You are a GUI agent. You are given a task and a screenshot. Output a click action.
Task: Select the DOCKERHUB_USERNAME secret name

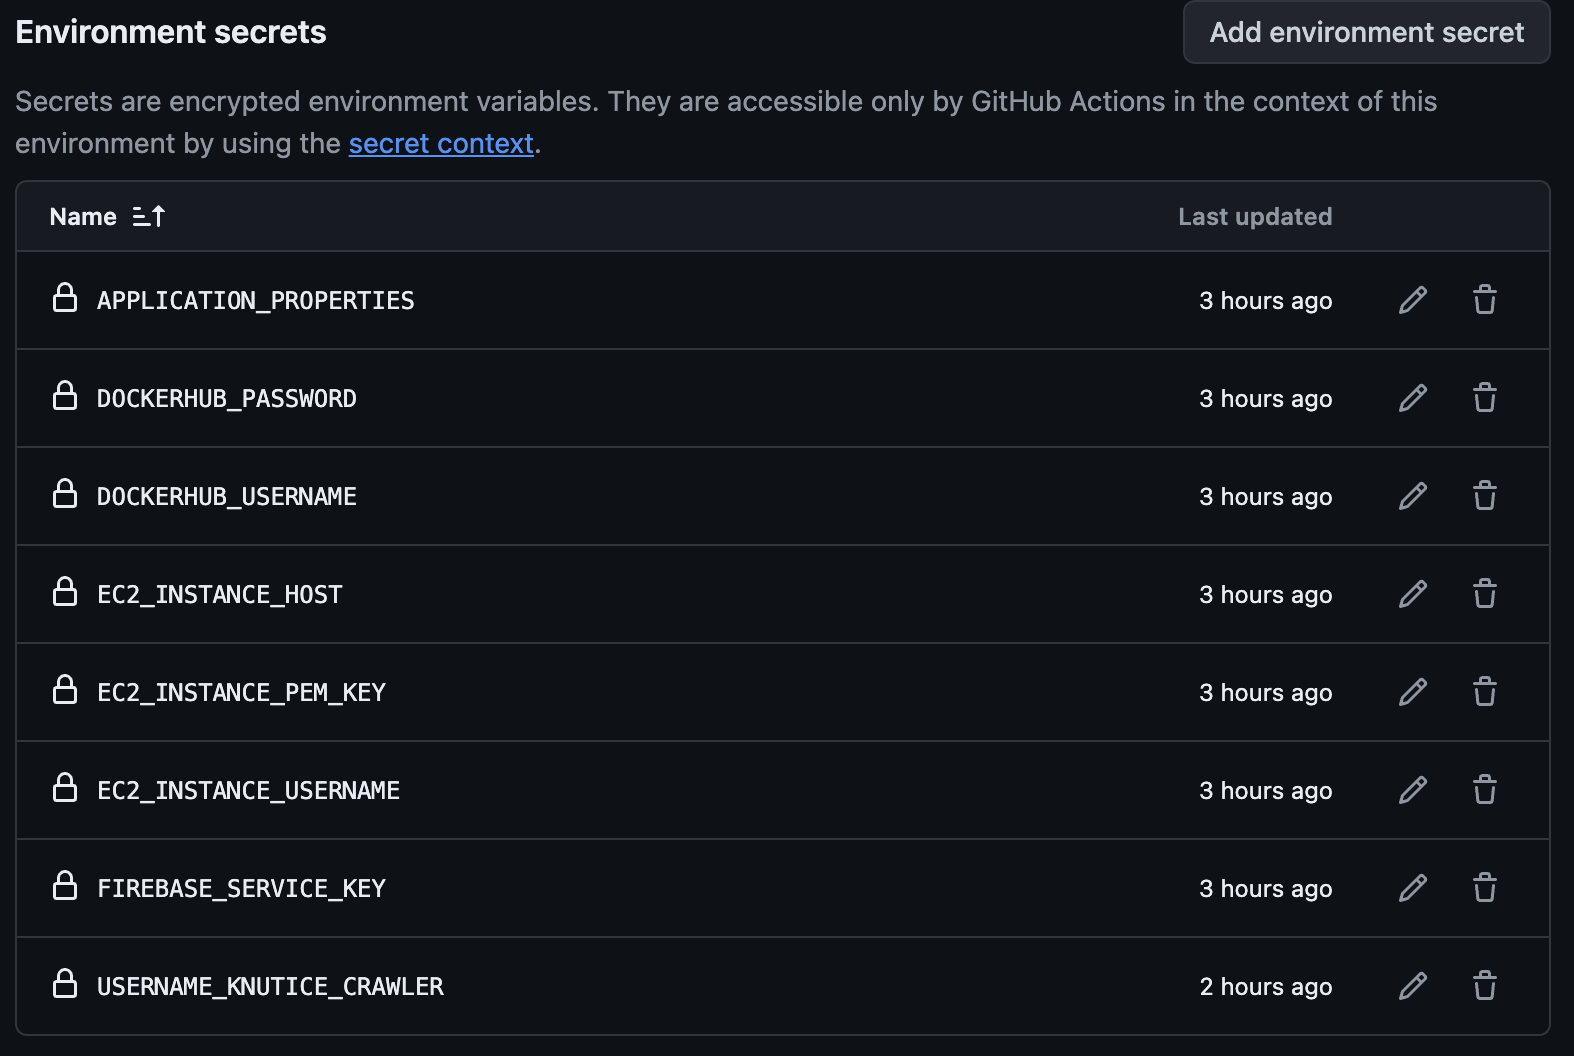click(x=226, y=497)
